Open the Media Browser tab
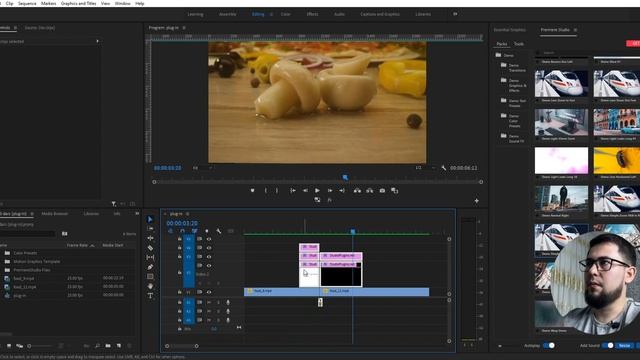The height and width of the screenshot is (360, 640). pos(55,213)
